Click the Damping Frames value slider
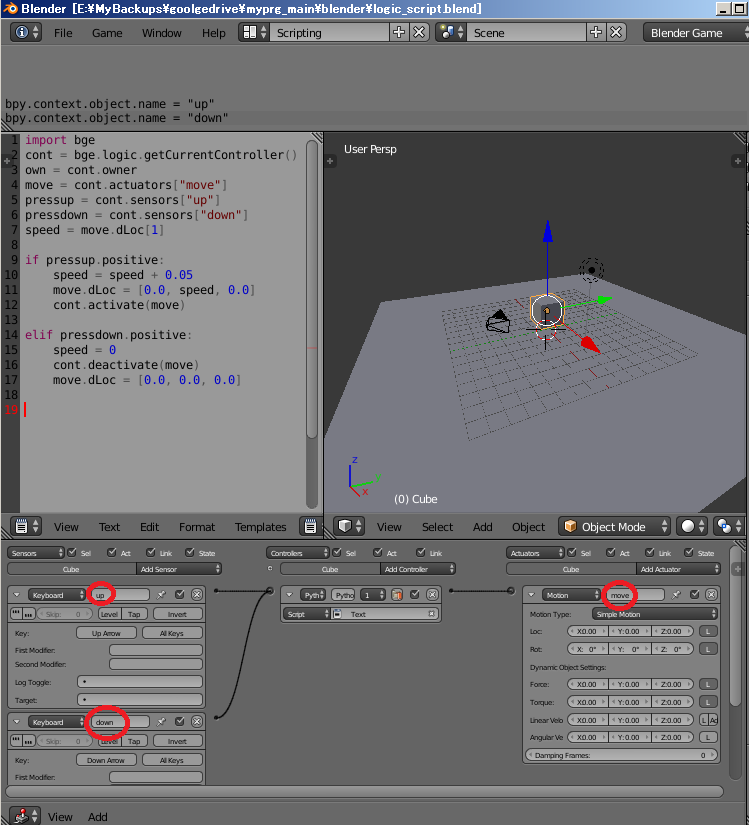The height and width of the screenshot is (825, 749). pos(622,755)
